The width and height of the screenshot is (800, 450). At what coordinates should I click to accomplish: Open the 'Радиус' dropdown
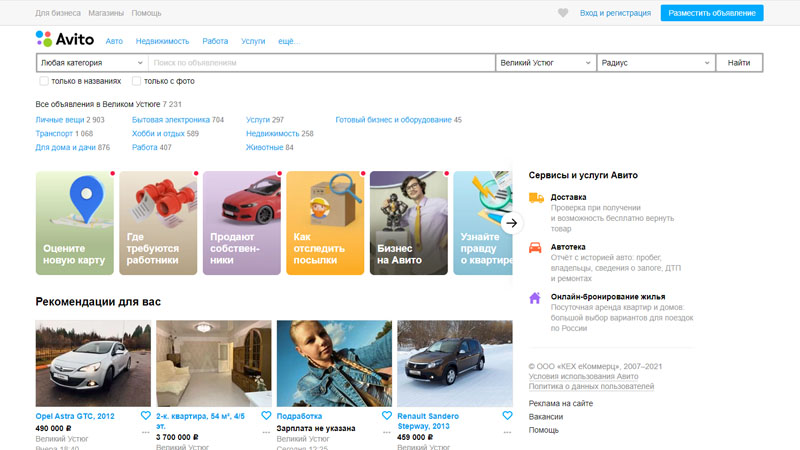click(656, 63)
